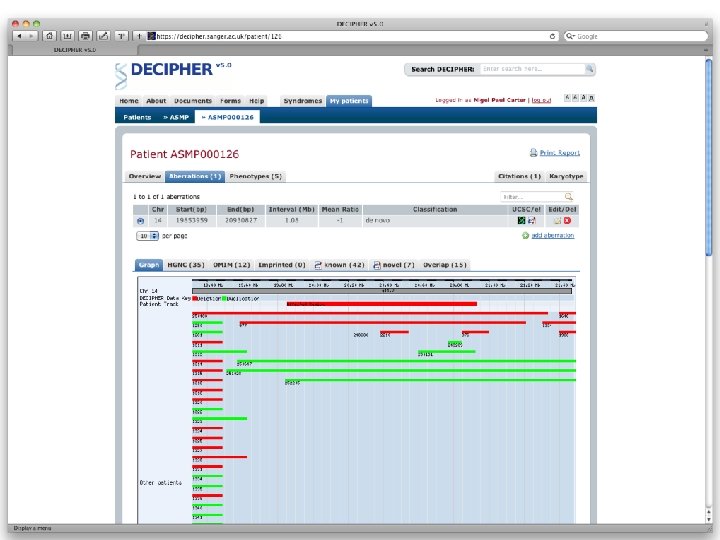The image size is (720, 540).
Task: Open the Help menu item
Action: tap(256, 101)
